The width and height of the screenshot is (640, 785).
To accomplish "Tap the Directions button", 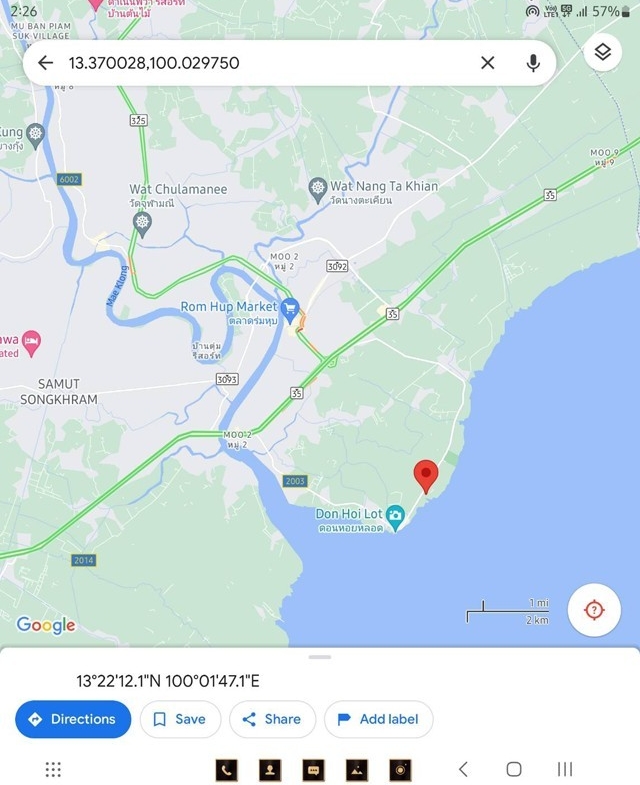I will click(73, 719).
